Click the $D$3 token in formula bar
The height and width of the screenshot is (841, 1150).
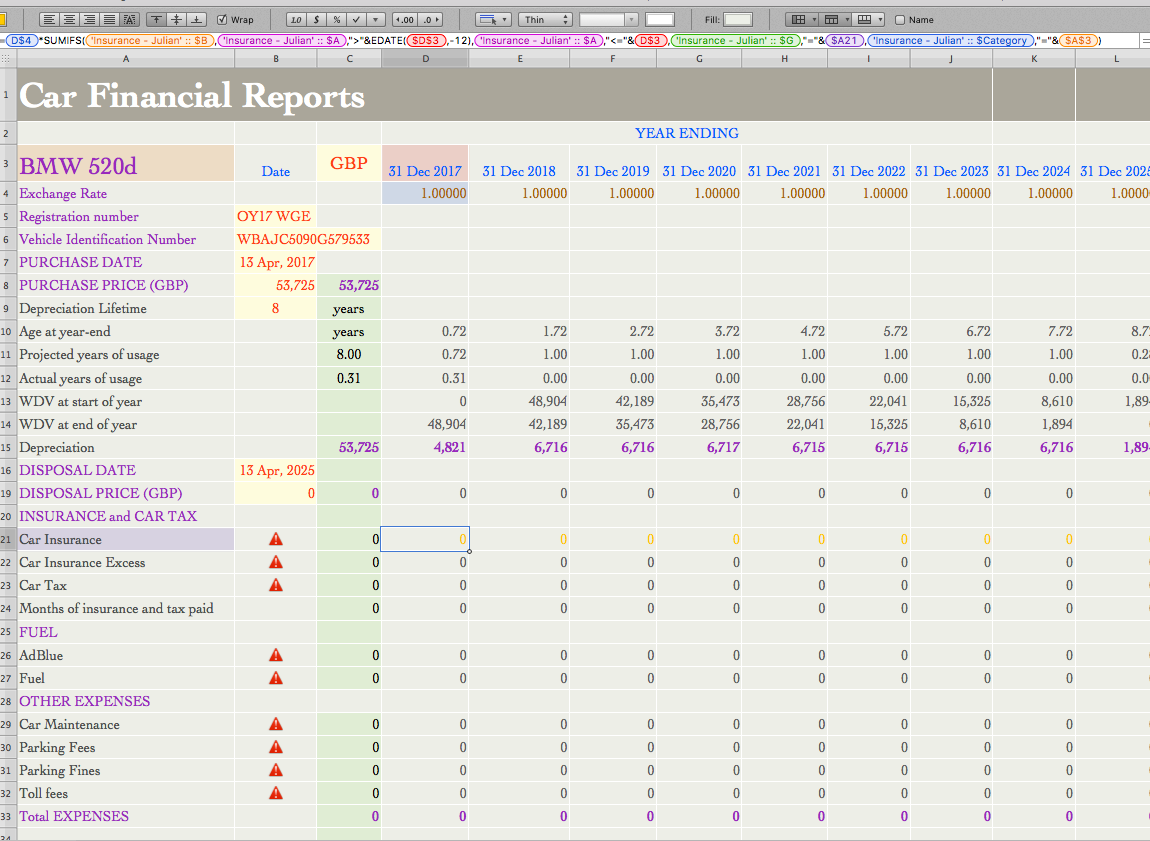click(425, 40)
